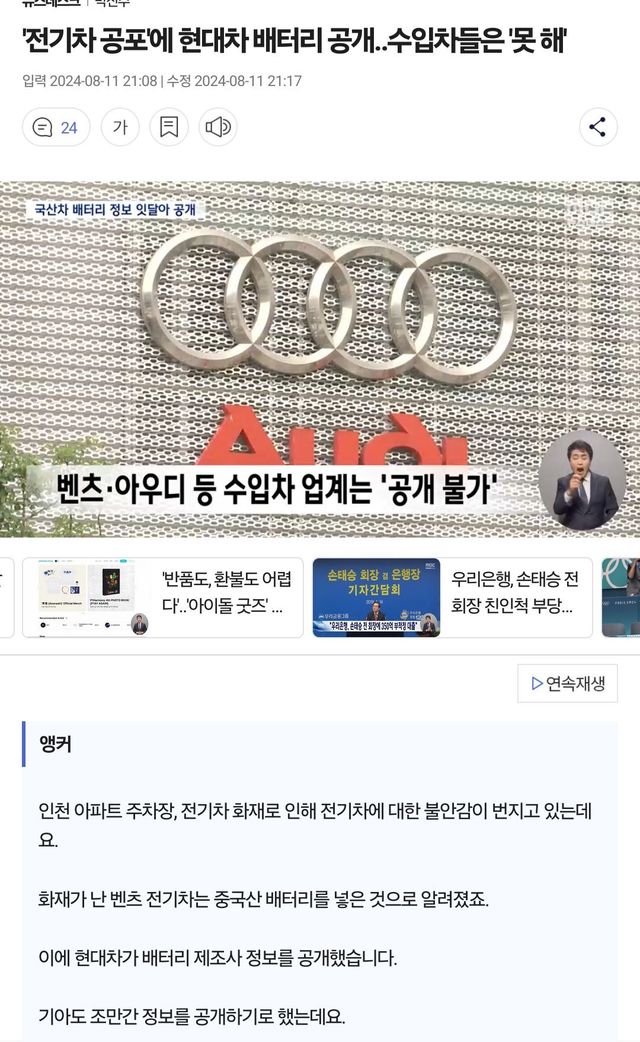
Task: Open the '우리은행, 손태승 전 회장' headline link
Action: [515, 592]
